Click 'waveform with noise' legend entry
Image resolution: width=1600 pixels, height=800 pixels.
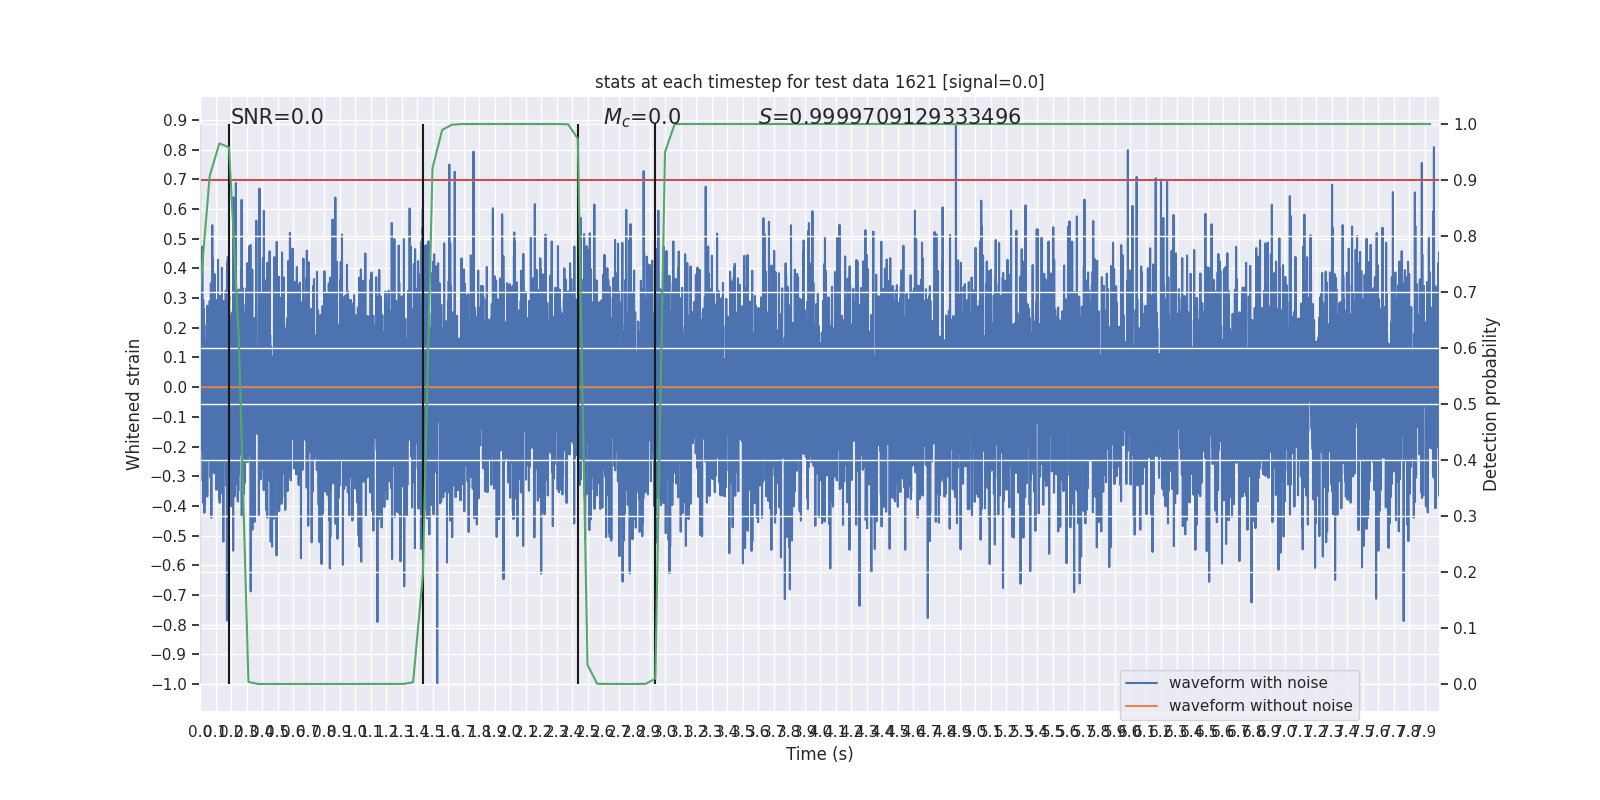point(1248,683)
